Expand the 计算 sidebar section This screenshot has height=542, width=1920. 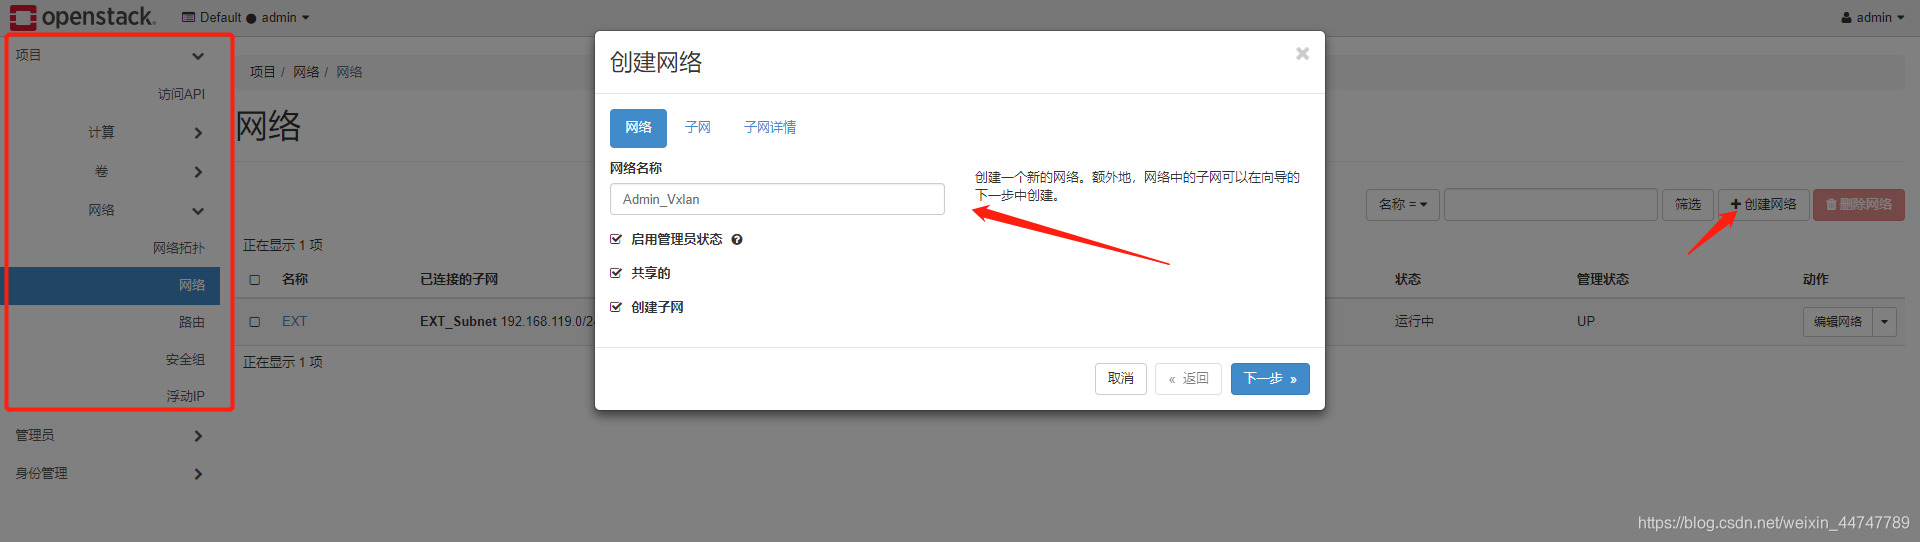pos(110,132)
